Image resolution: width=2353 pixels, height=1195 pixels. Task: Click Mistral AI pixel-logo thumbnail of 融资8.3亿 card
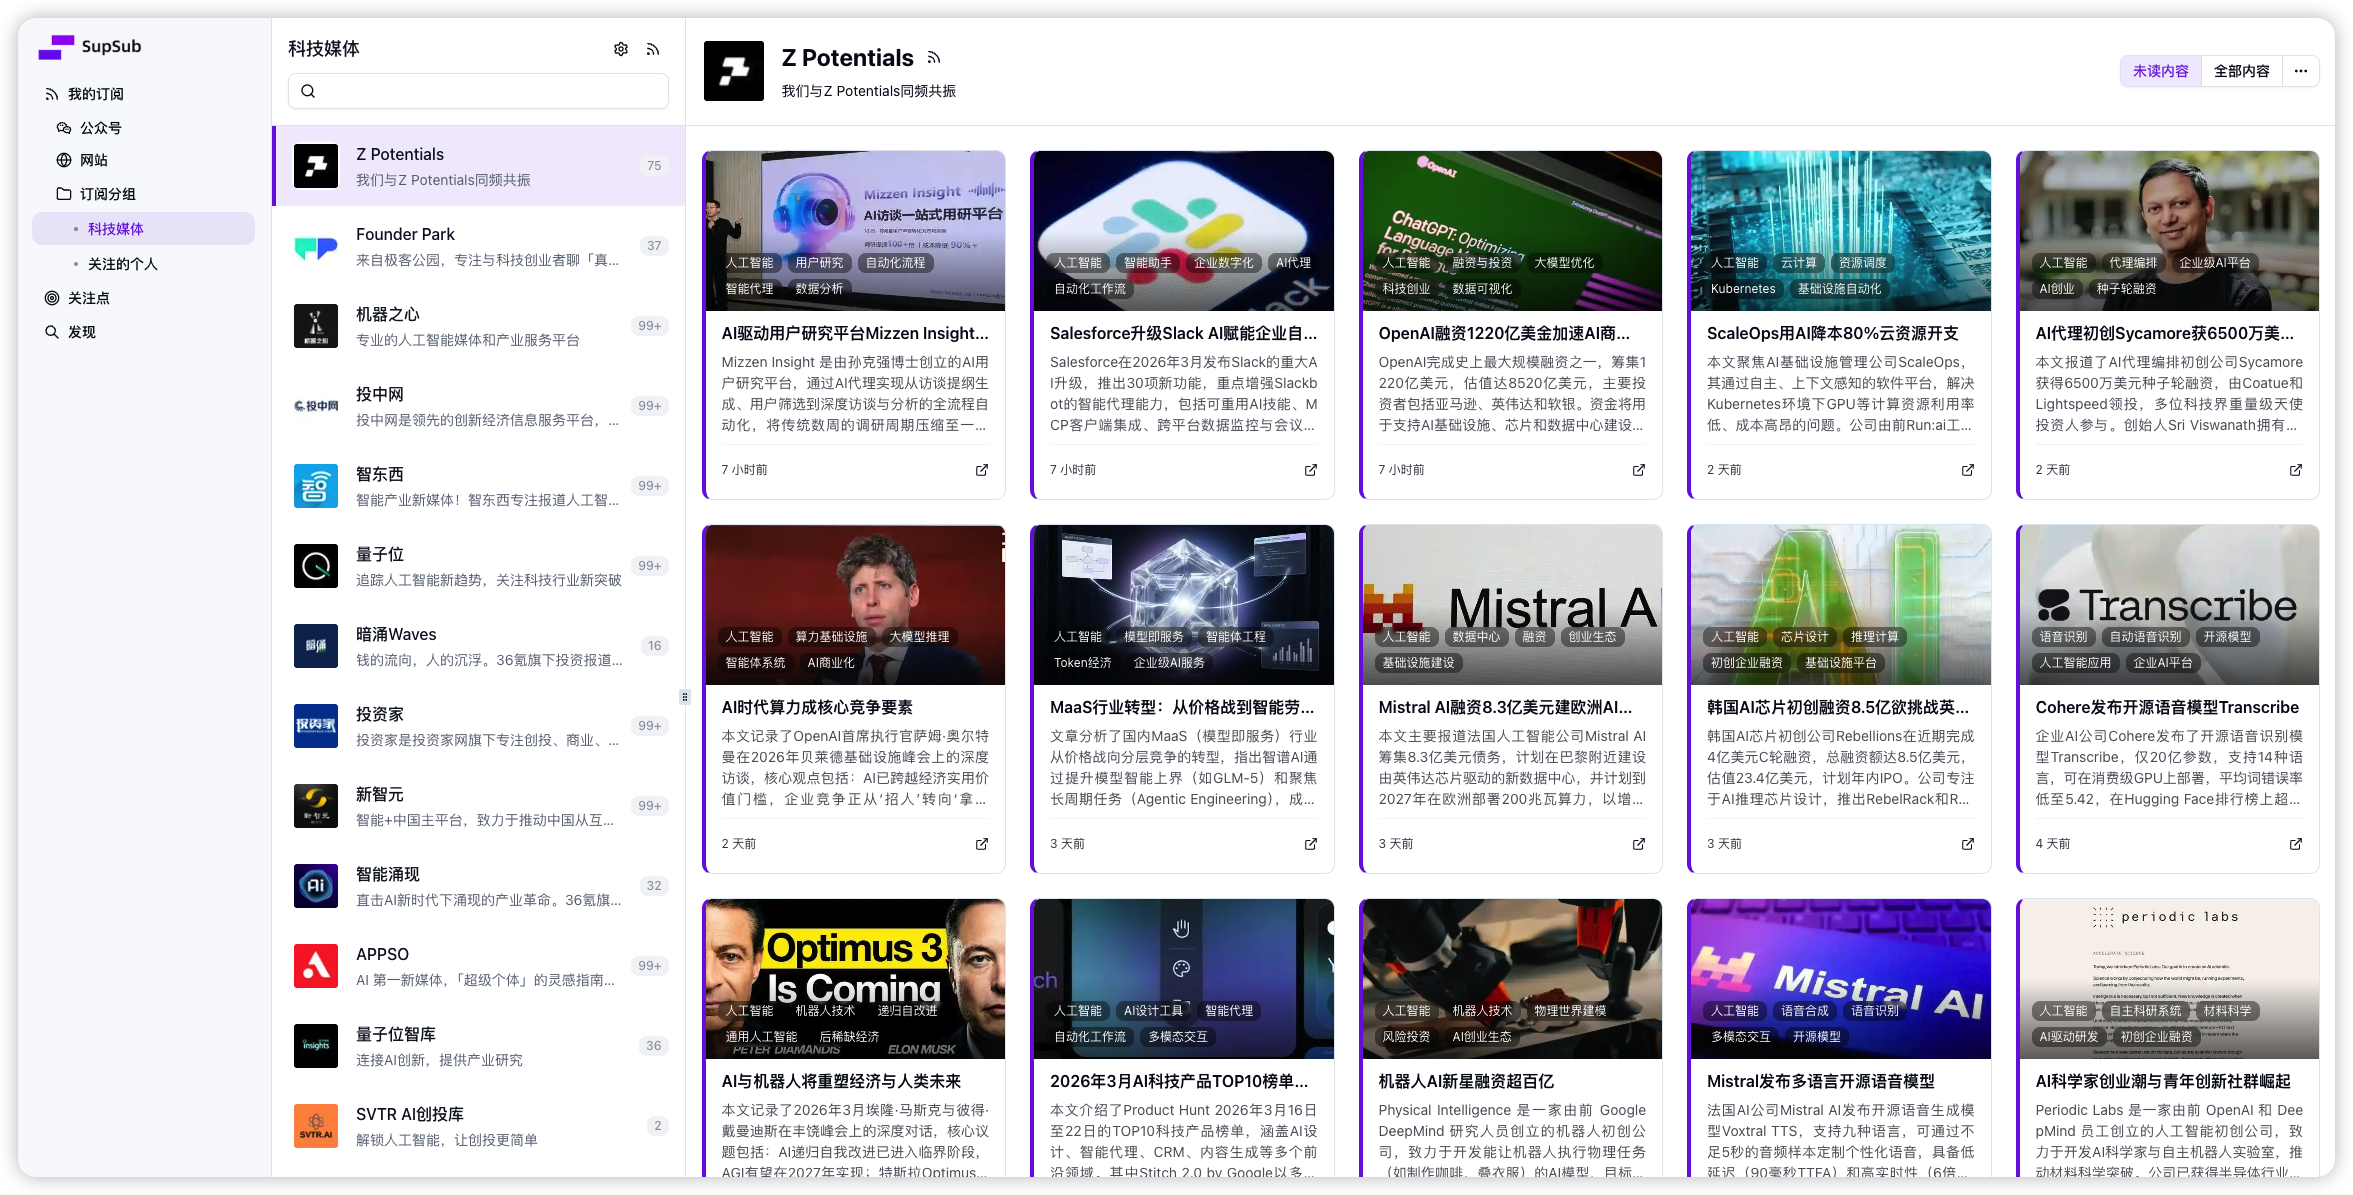1512,605
